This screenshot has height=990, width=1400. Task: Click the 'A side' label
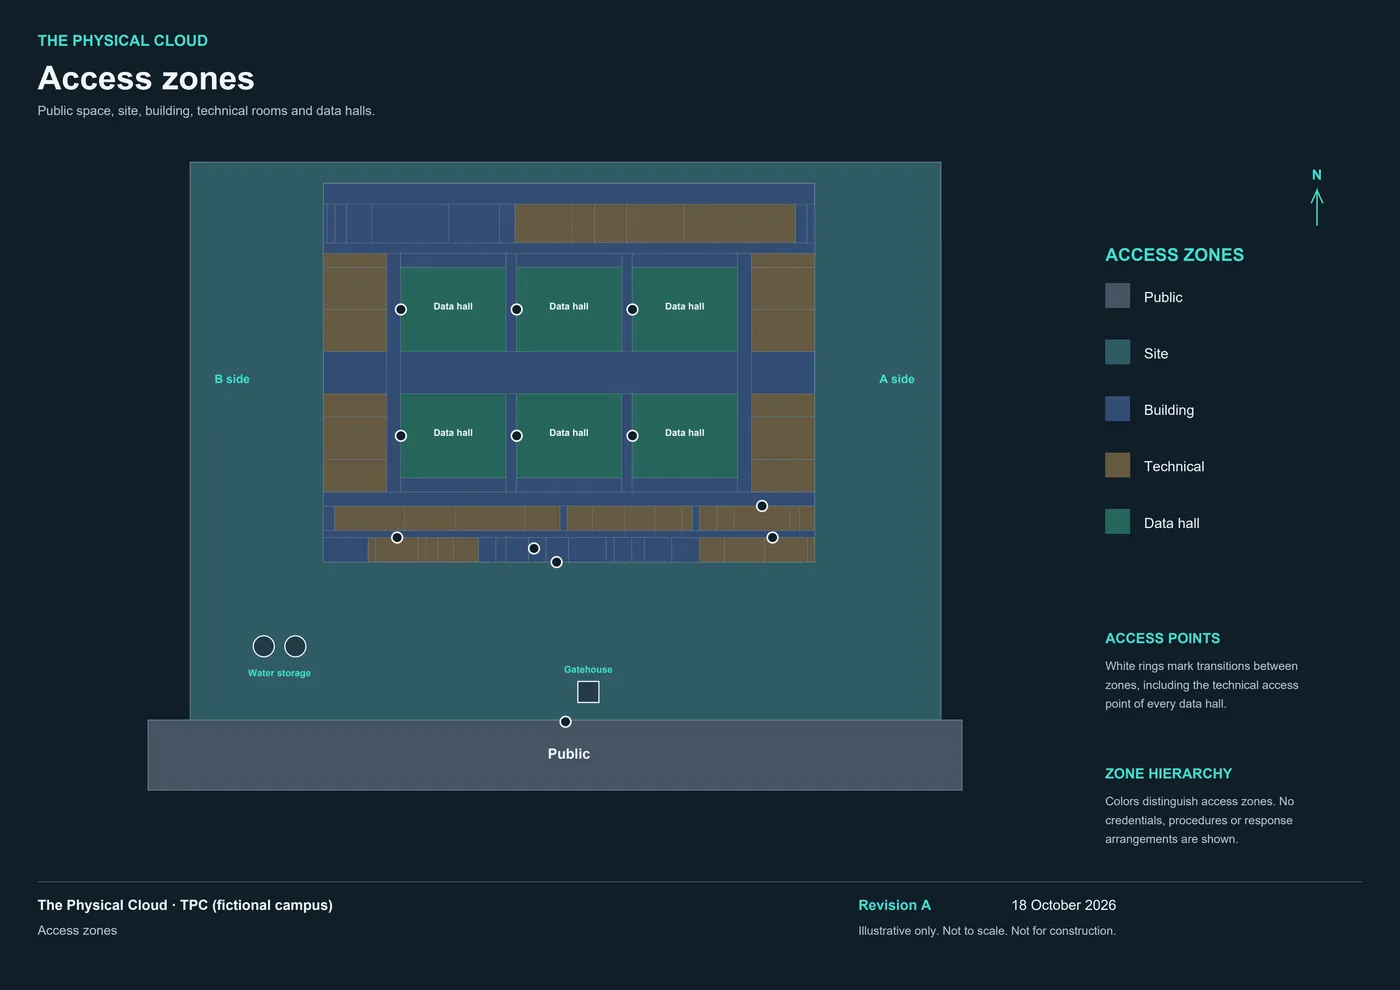(897, 379)
